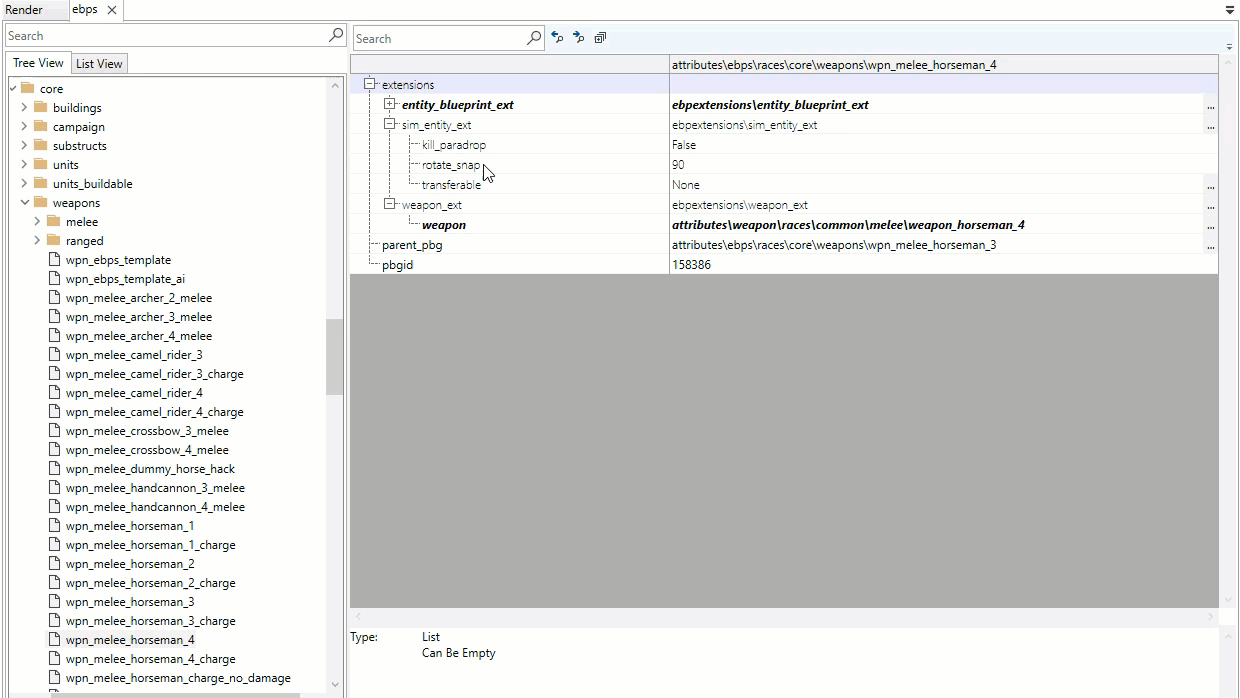Expand the ranged subfolder

[x=37, y=241]
